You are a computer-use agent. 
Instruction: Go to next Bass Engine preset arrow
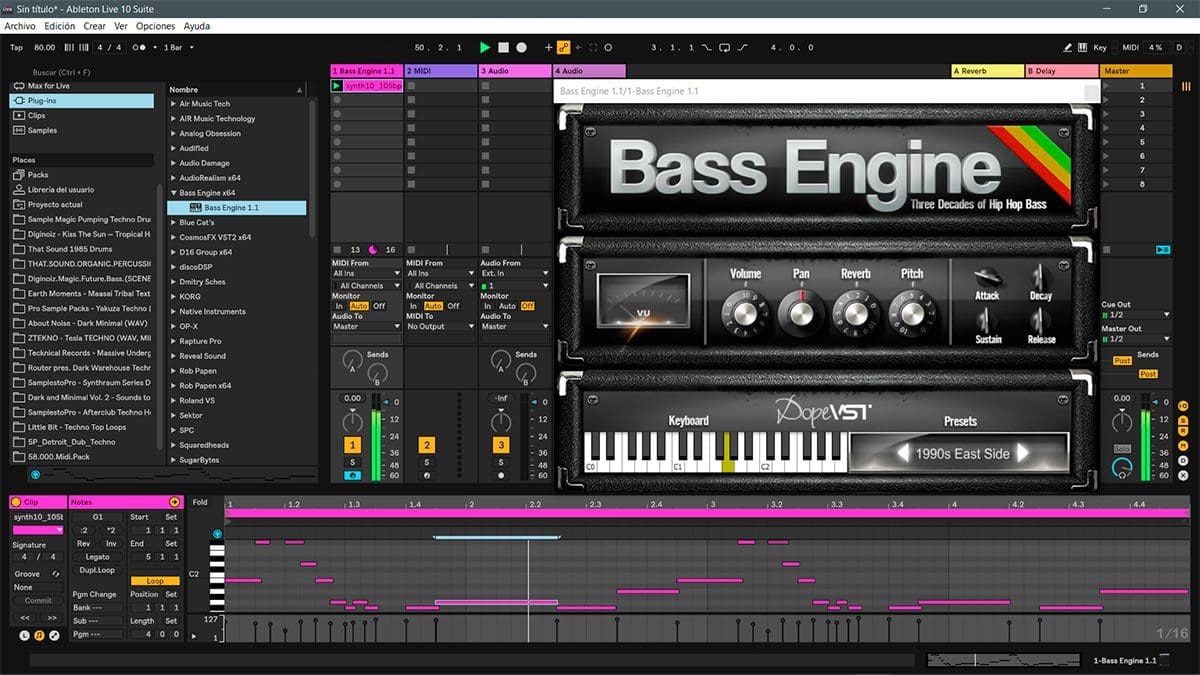pyautogui.click(x=1023, y=453)
